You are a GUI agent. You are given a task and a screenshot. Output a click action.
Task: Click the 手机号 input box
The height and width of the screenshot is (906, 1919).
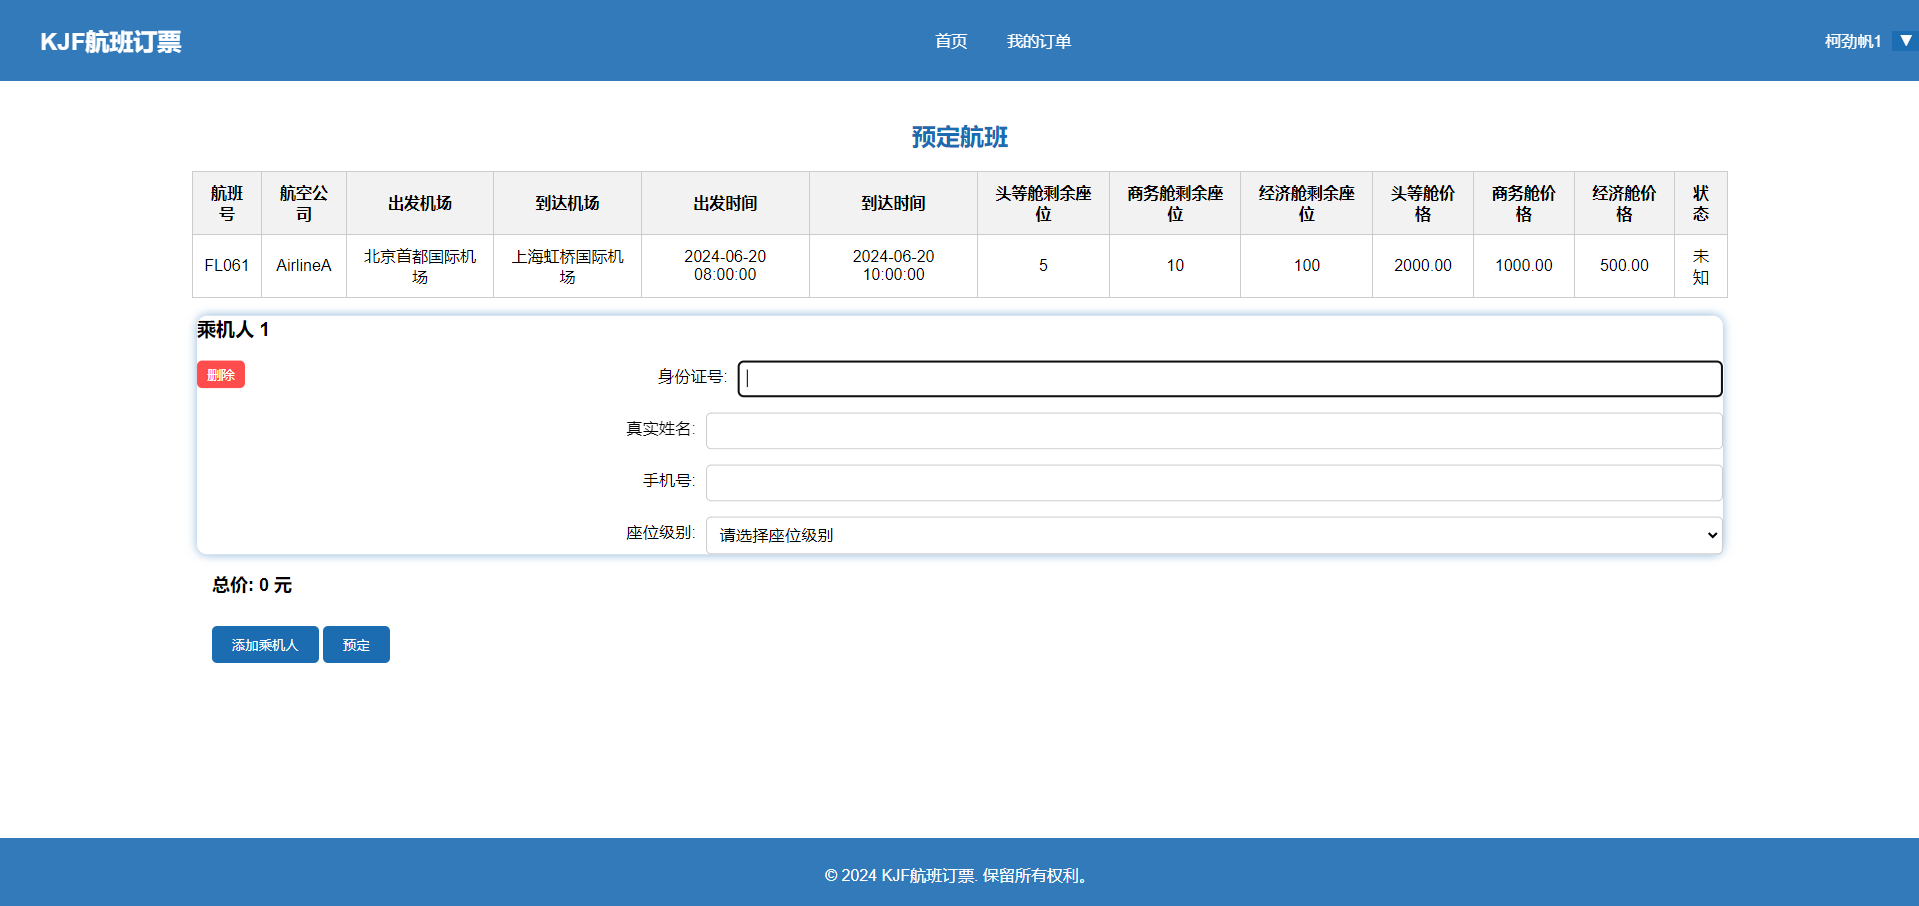[x=1213, y=483]
